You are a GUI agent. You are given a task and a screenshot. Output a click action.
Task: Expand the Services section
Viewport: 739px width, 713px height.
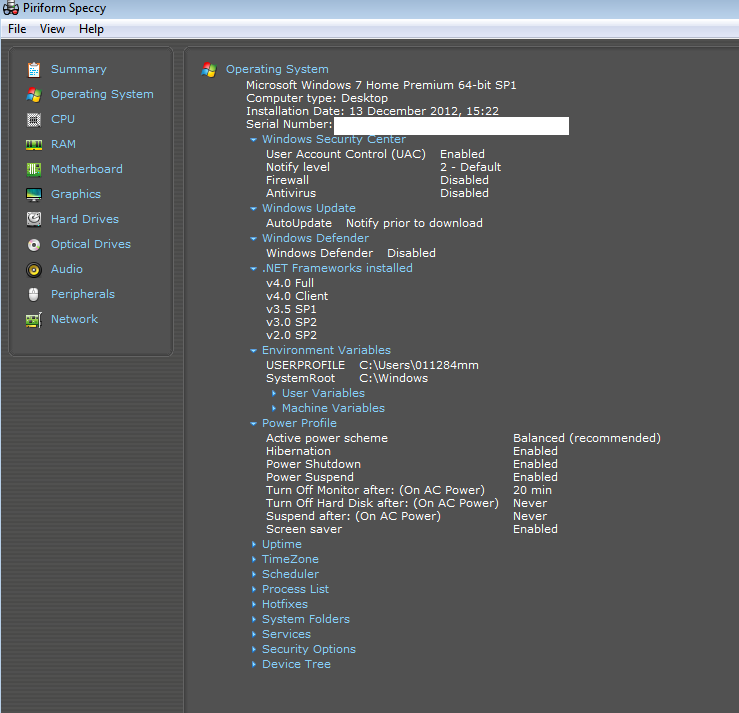pos(254,634)
